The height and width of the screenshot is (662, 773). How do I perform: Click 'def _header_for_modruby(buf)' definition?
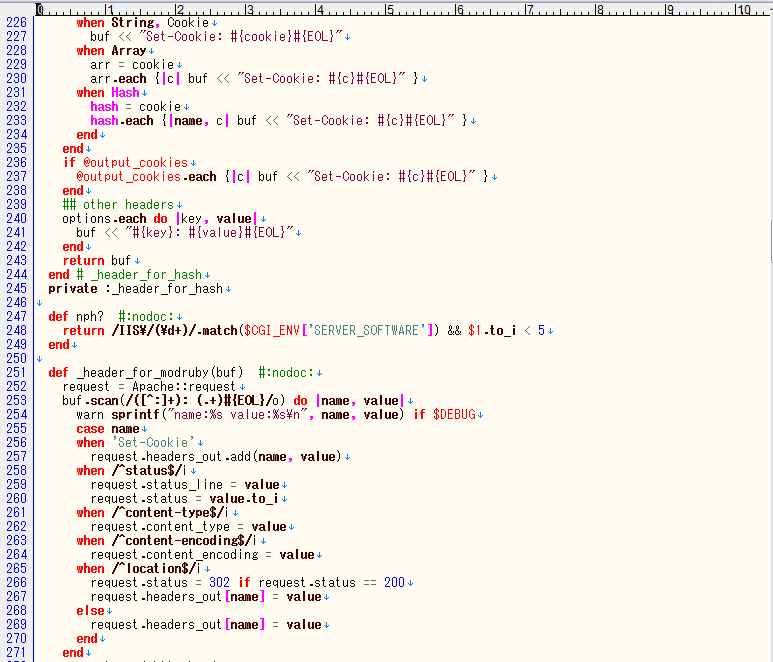click(146, 373)
